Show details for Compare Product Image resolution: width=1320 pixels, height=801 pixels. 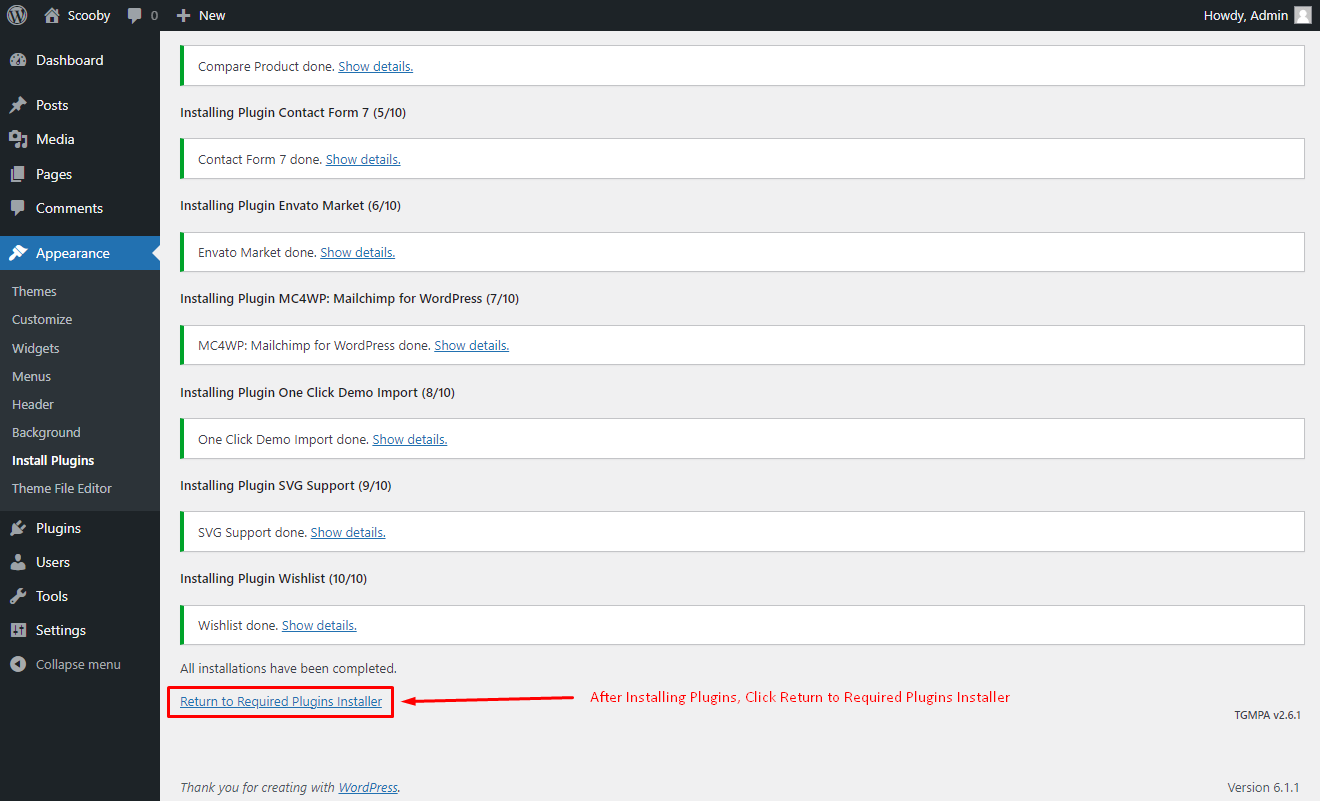375,66
